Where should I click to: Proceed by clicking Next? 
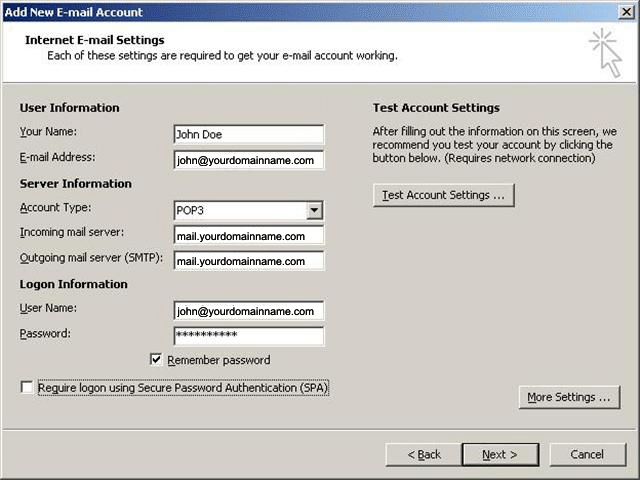click(x=500, y=454)
